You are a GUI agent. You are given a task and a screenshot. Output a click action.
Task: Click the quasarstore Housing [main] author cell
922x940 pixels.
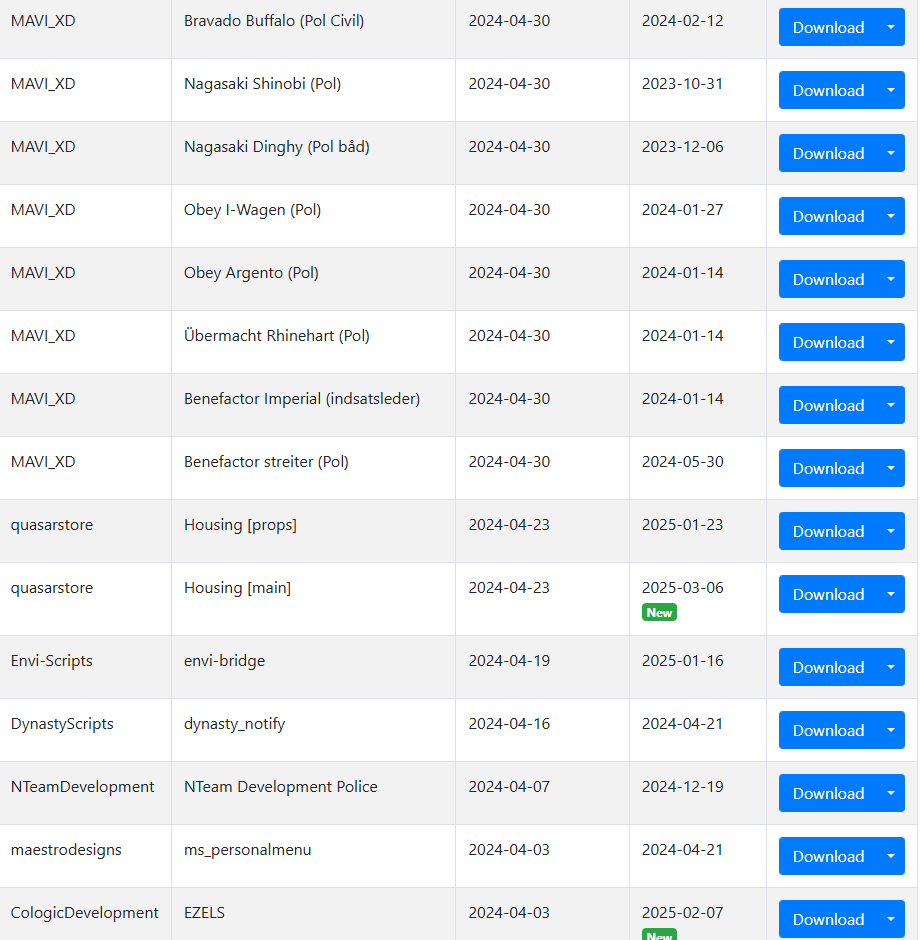point(85,598)
